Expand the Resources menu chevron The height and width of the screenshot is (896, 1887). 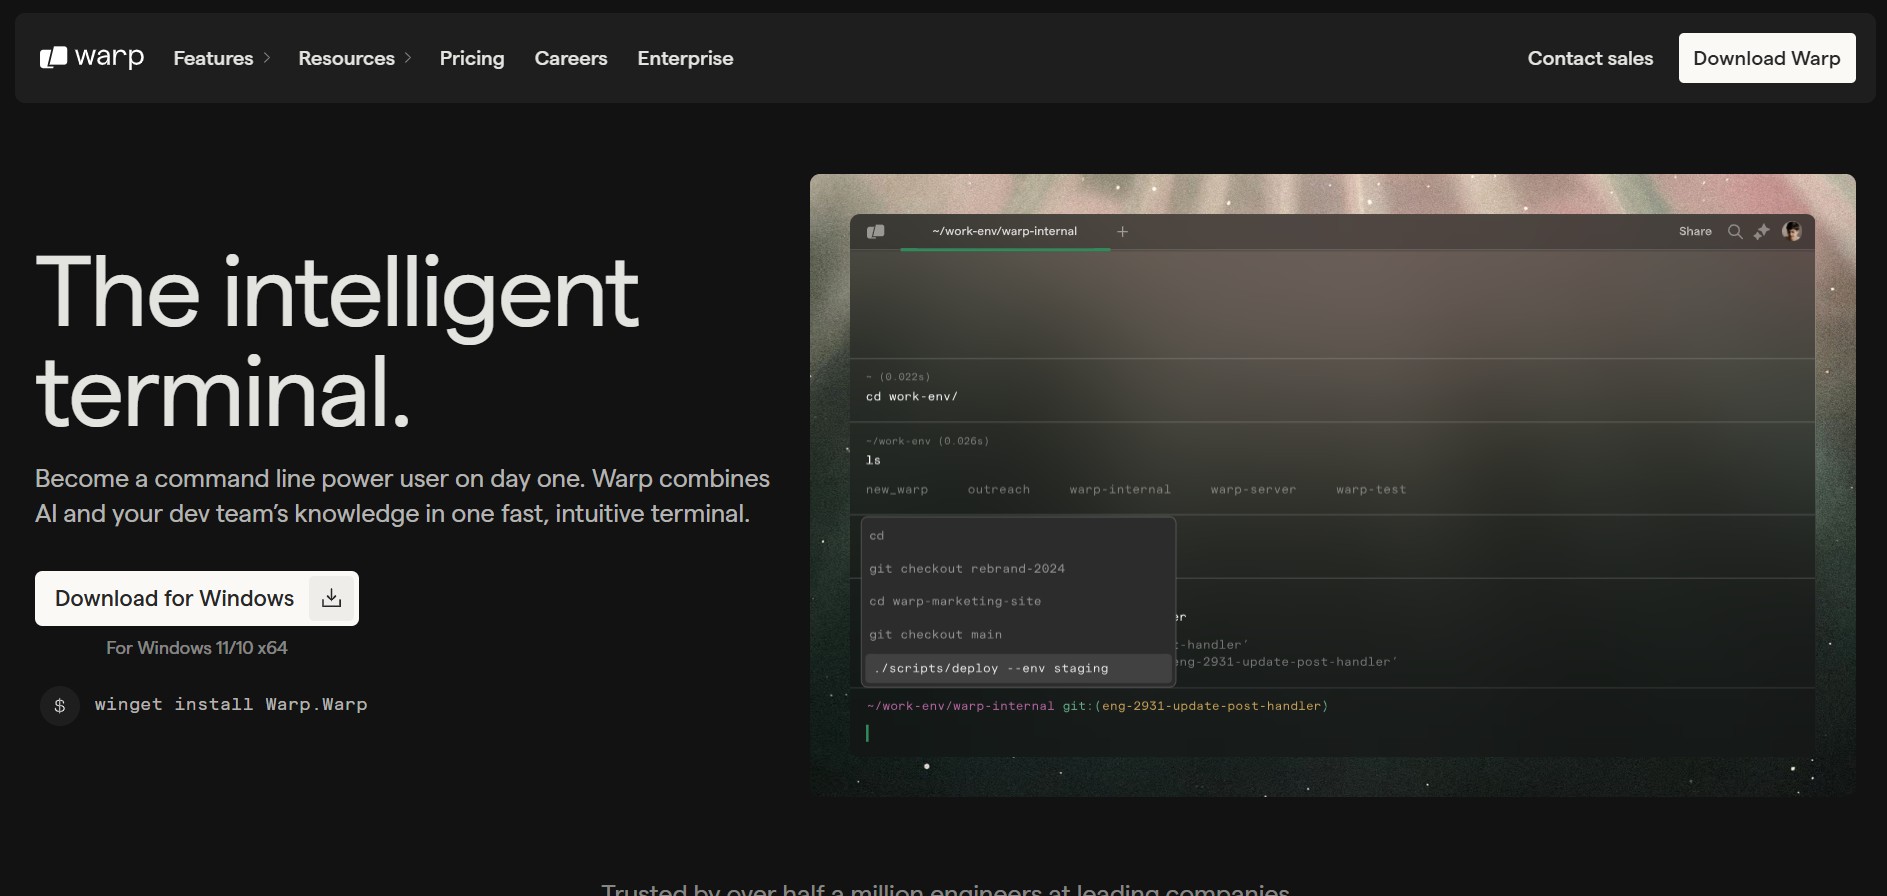coord(408,58)
